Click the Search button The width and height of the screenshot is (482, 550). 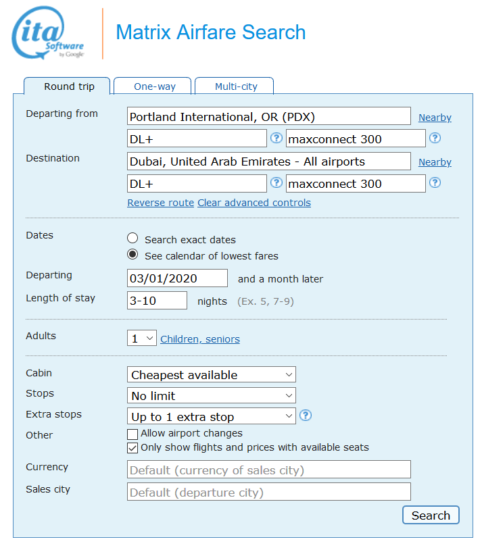(x=431, y=515)
